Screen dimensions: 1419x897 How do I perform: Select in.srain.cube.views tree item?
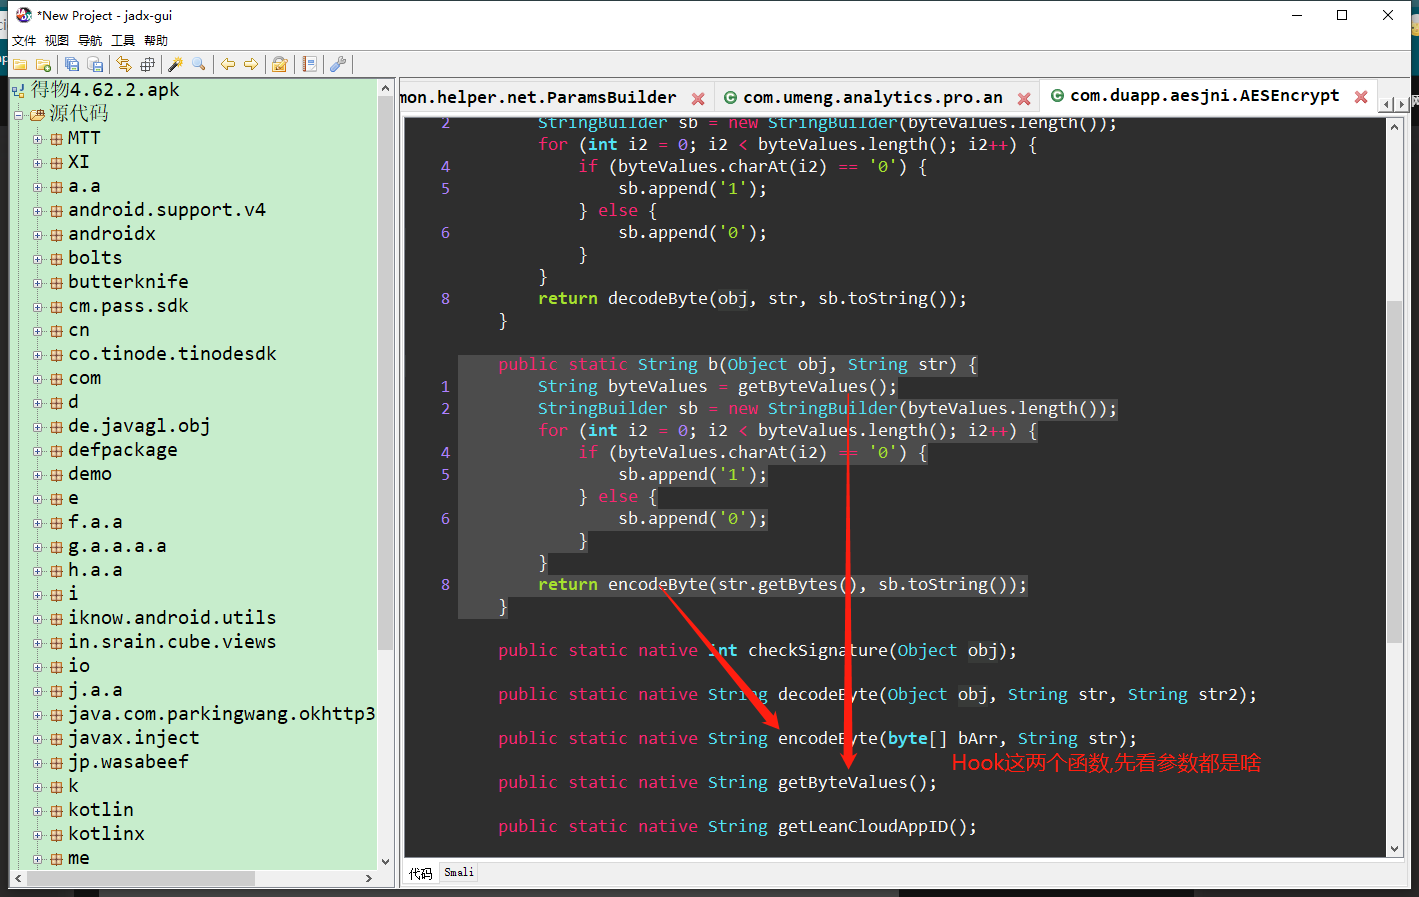[172, 642]
